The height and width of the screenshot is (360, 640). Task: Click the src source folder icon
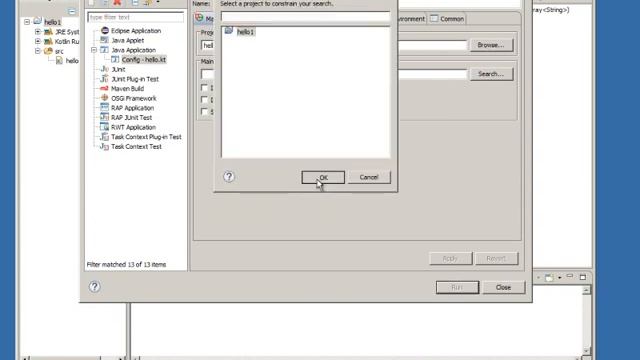click(48, 51)
